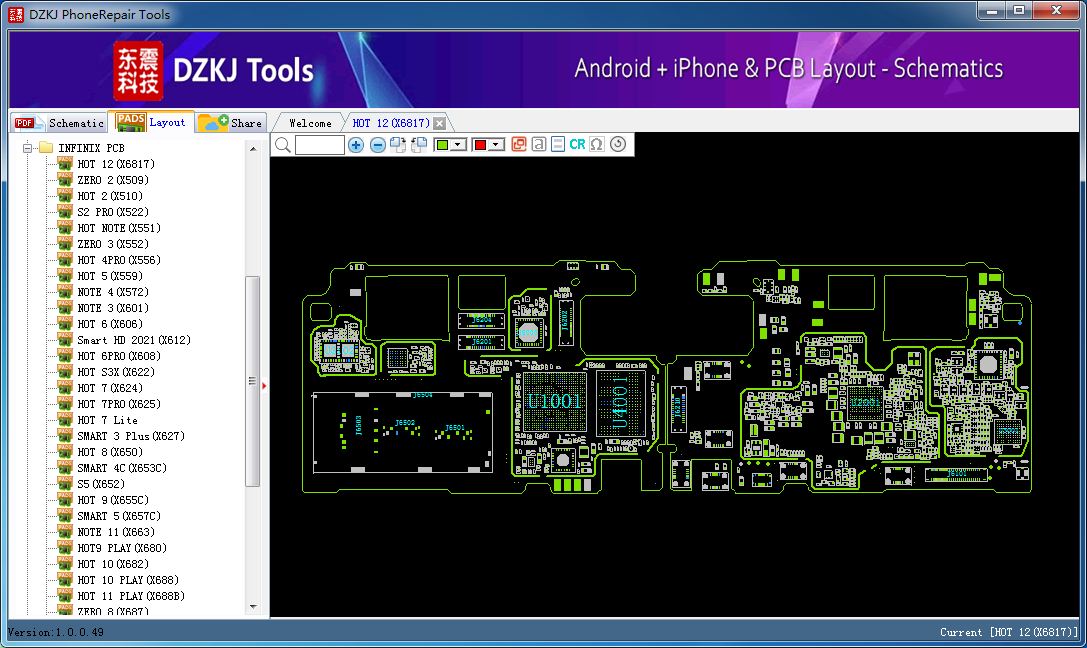Close the HOT 12 (X6817) tab
Viewport: 1087px width, 648px height.
click(x=440, y=123)
